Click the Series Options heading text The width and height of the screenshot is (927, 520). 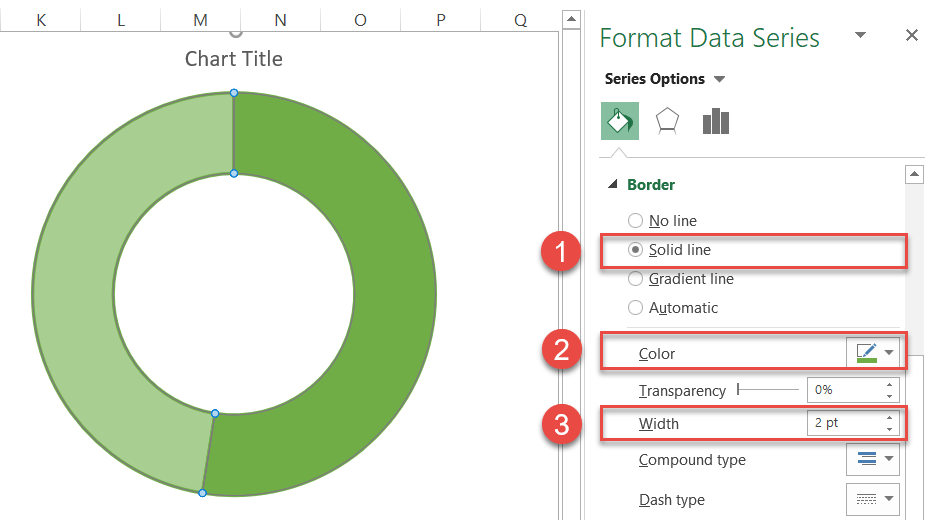(654, 79)
